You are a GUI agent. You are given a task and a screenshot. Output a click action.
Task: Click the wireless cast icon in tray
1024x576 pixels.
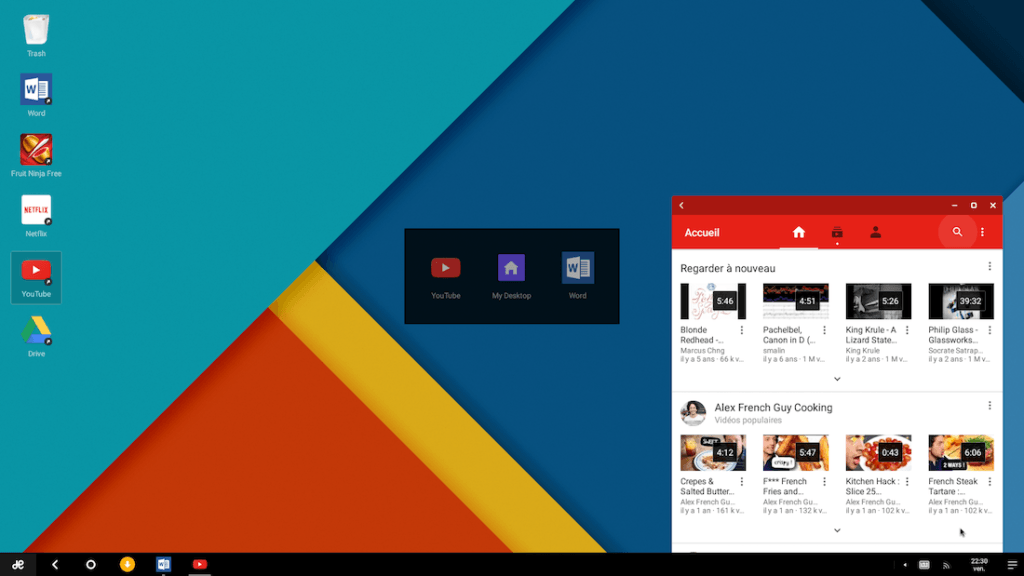click(x=946, y=565)
